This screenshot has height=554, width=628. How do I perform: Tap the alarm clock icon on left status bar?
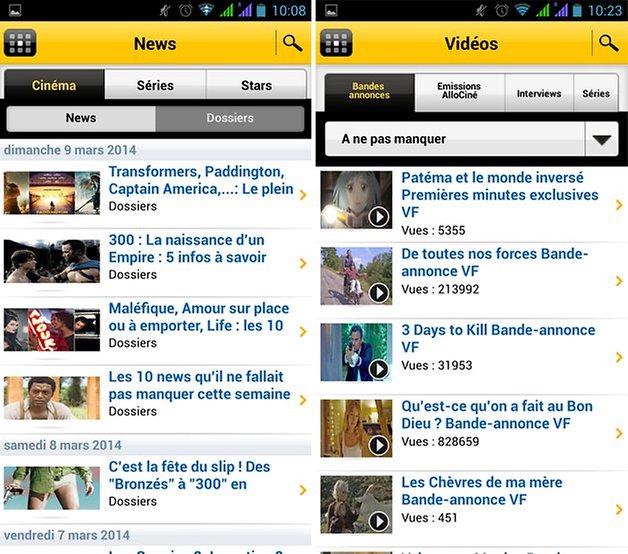185,10
